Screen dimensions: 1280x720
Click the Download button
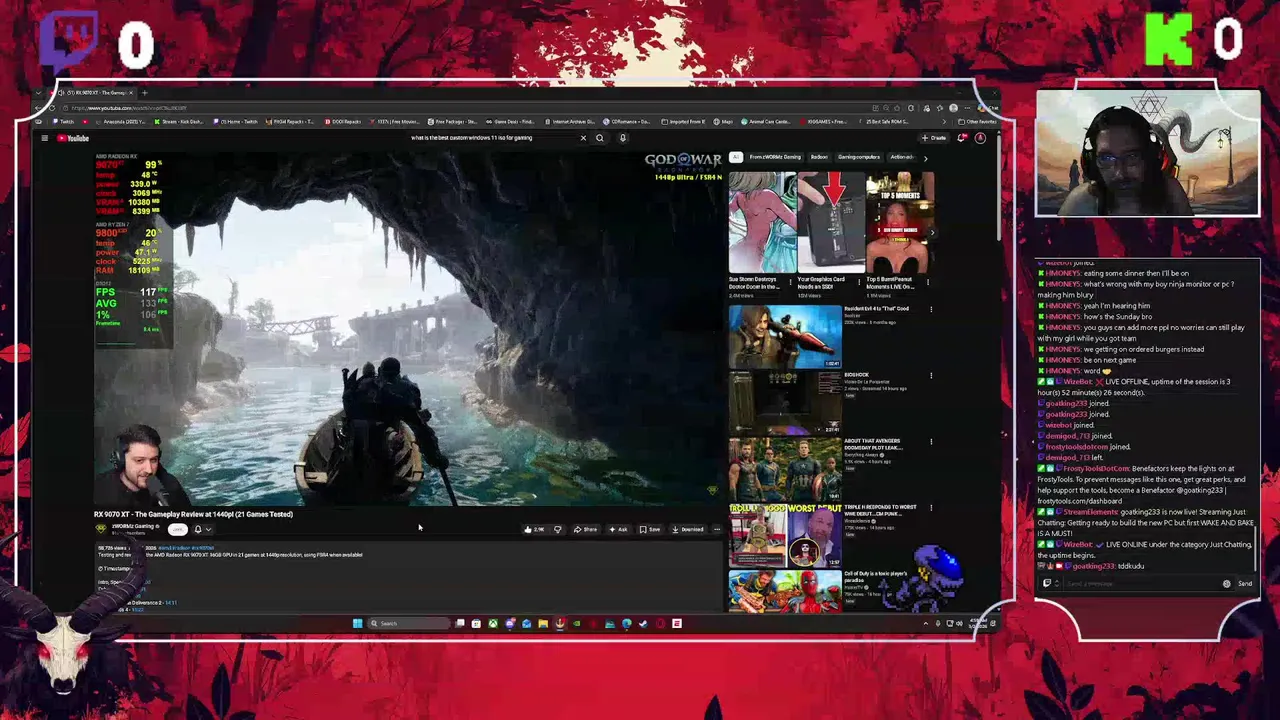tap(688, 529)
